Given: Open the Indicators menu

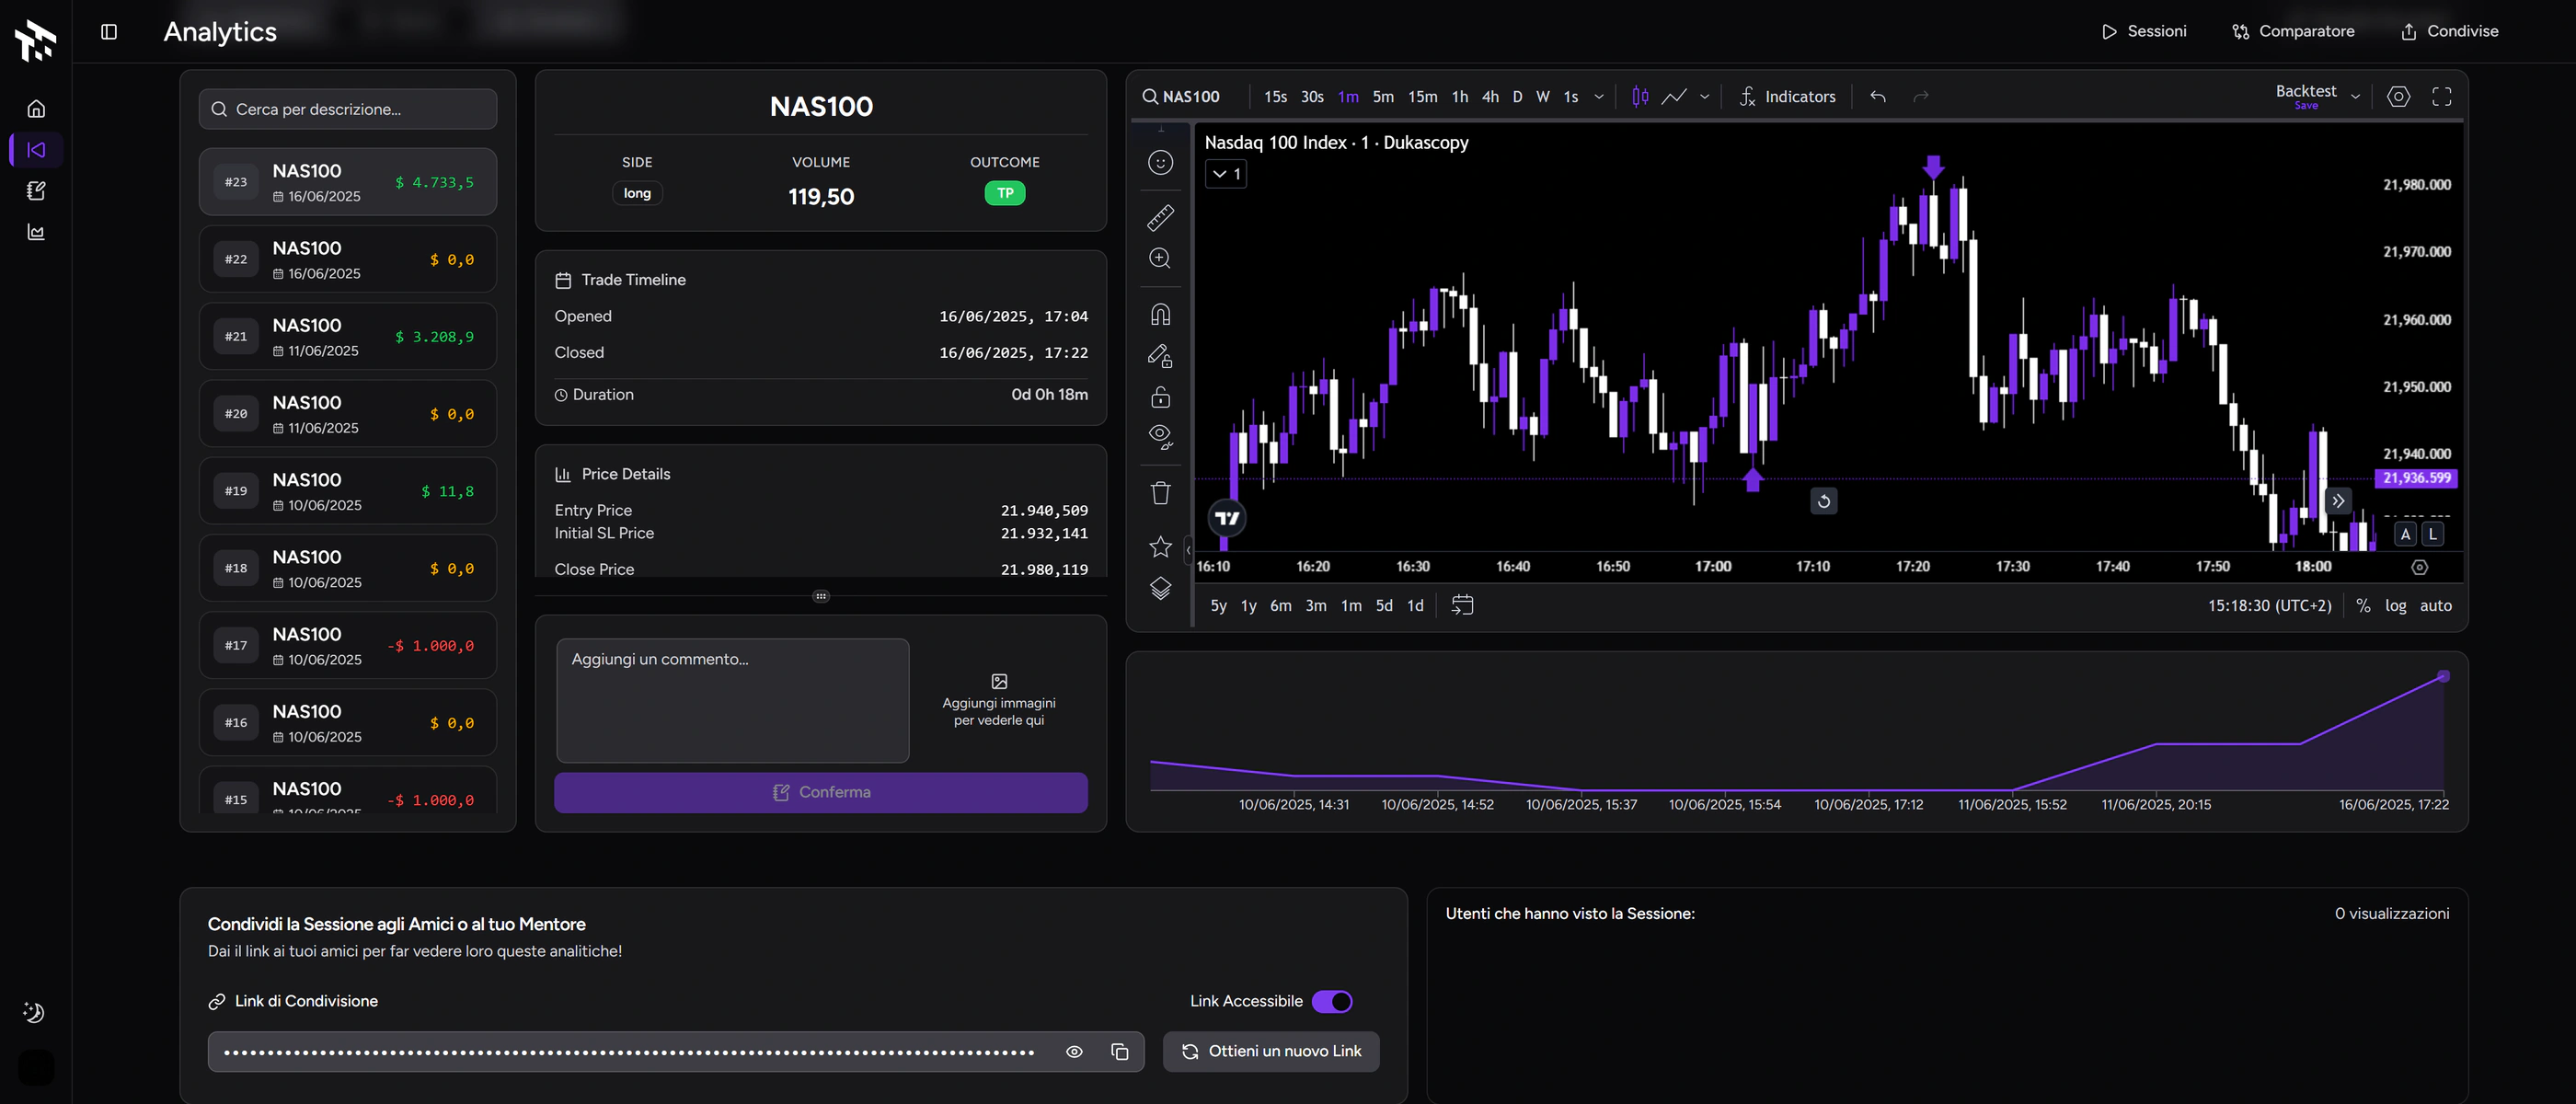Looking at the screenshot, I should 1788,97.
